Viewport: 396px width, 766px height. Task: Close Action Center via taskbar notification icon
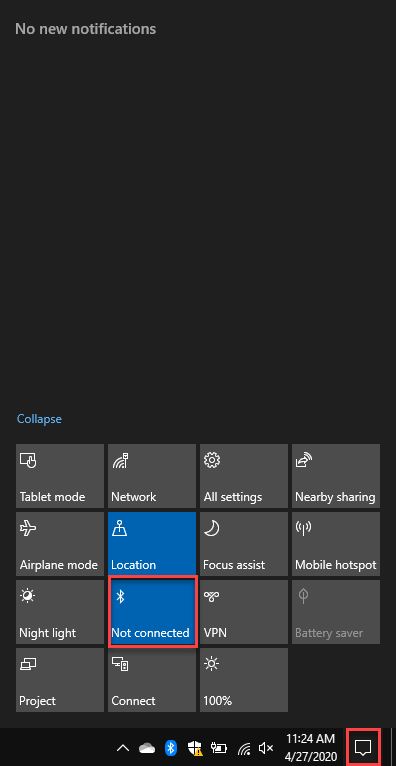point(363,747)
